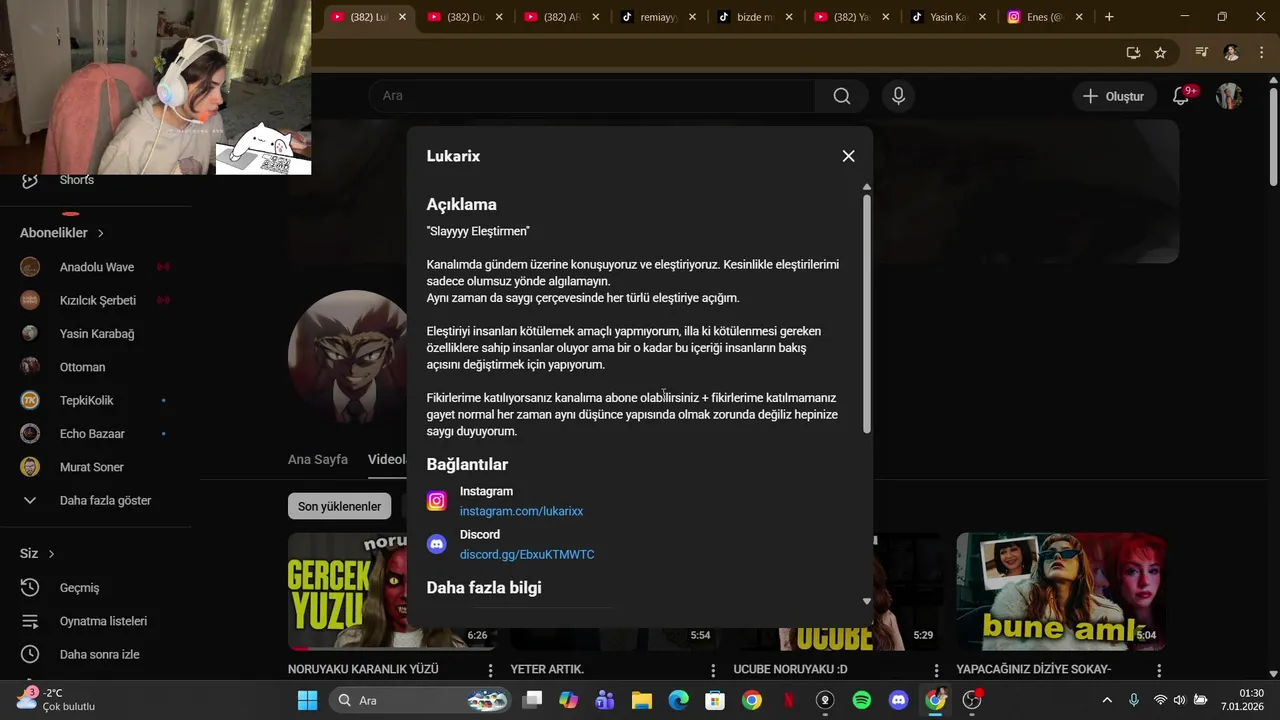
Task: Close the Lukarix description dialog
Action: tap(848, 156)
